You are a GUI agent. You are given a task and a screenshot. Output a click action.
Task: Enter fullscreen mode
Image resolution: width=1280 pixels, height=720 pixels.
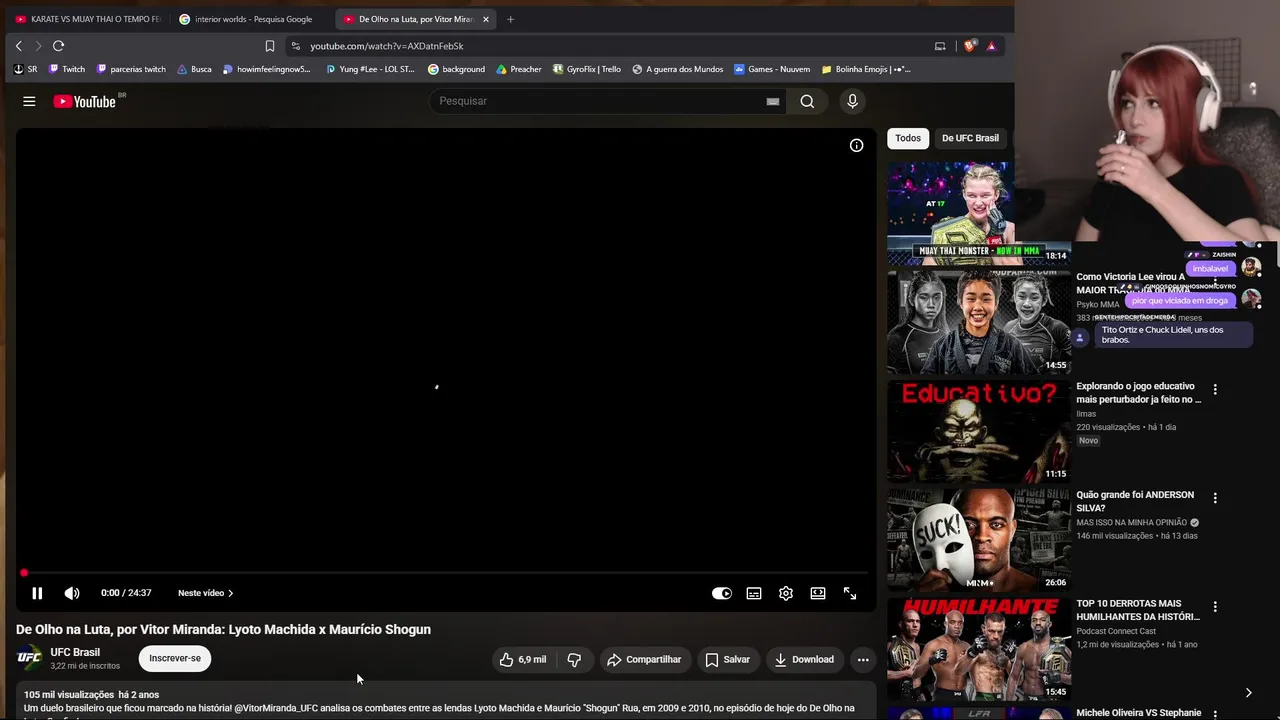[x=850, y=593]
